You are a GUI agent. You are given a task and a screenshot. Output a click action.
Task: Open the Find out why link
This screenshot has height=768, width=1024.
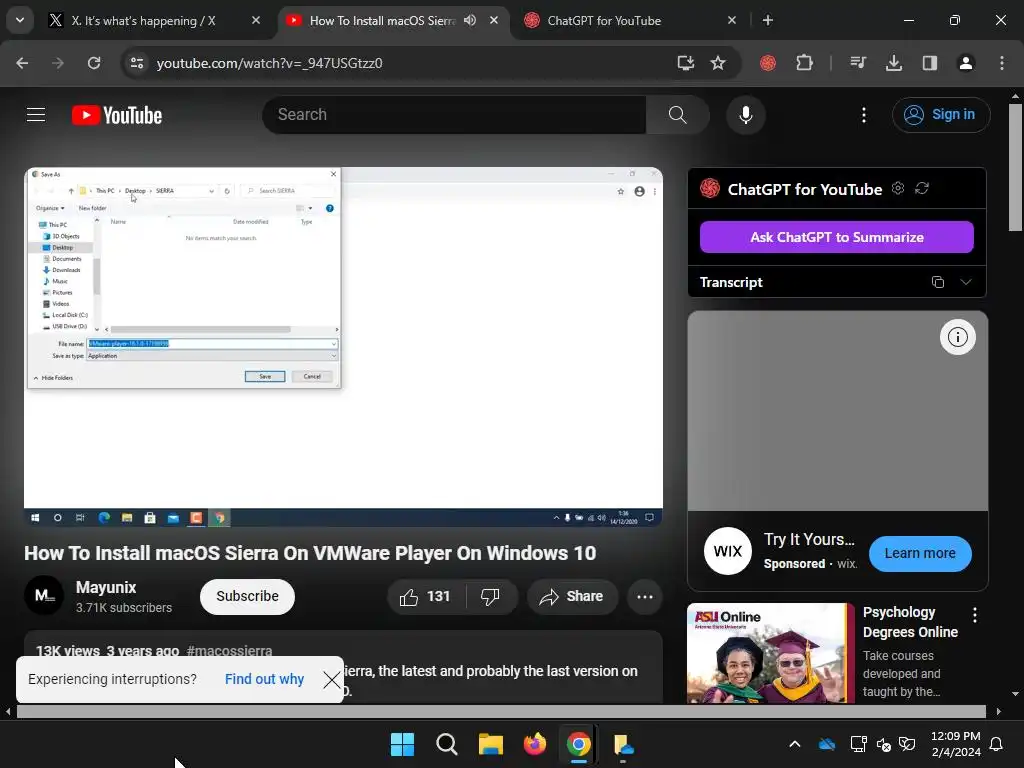click(264, 680)
